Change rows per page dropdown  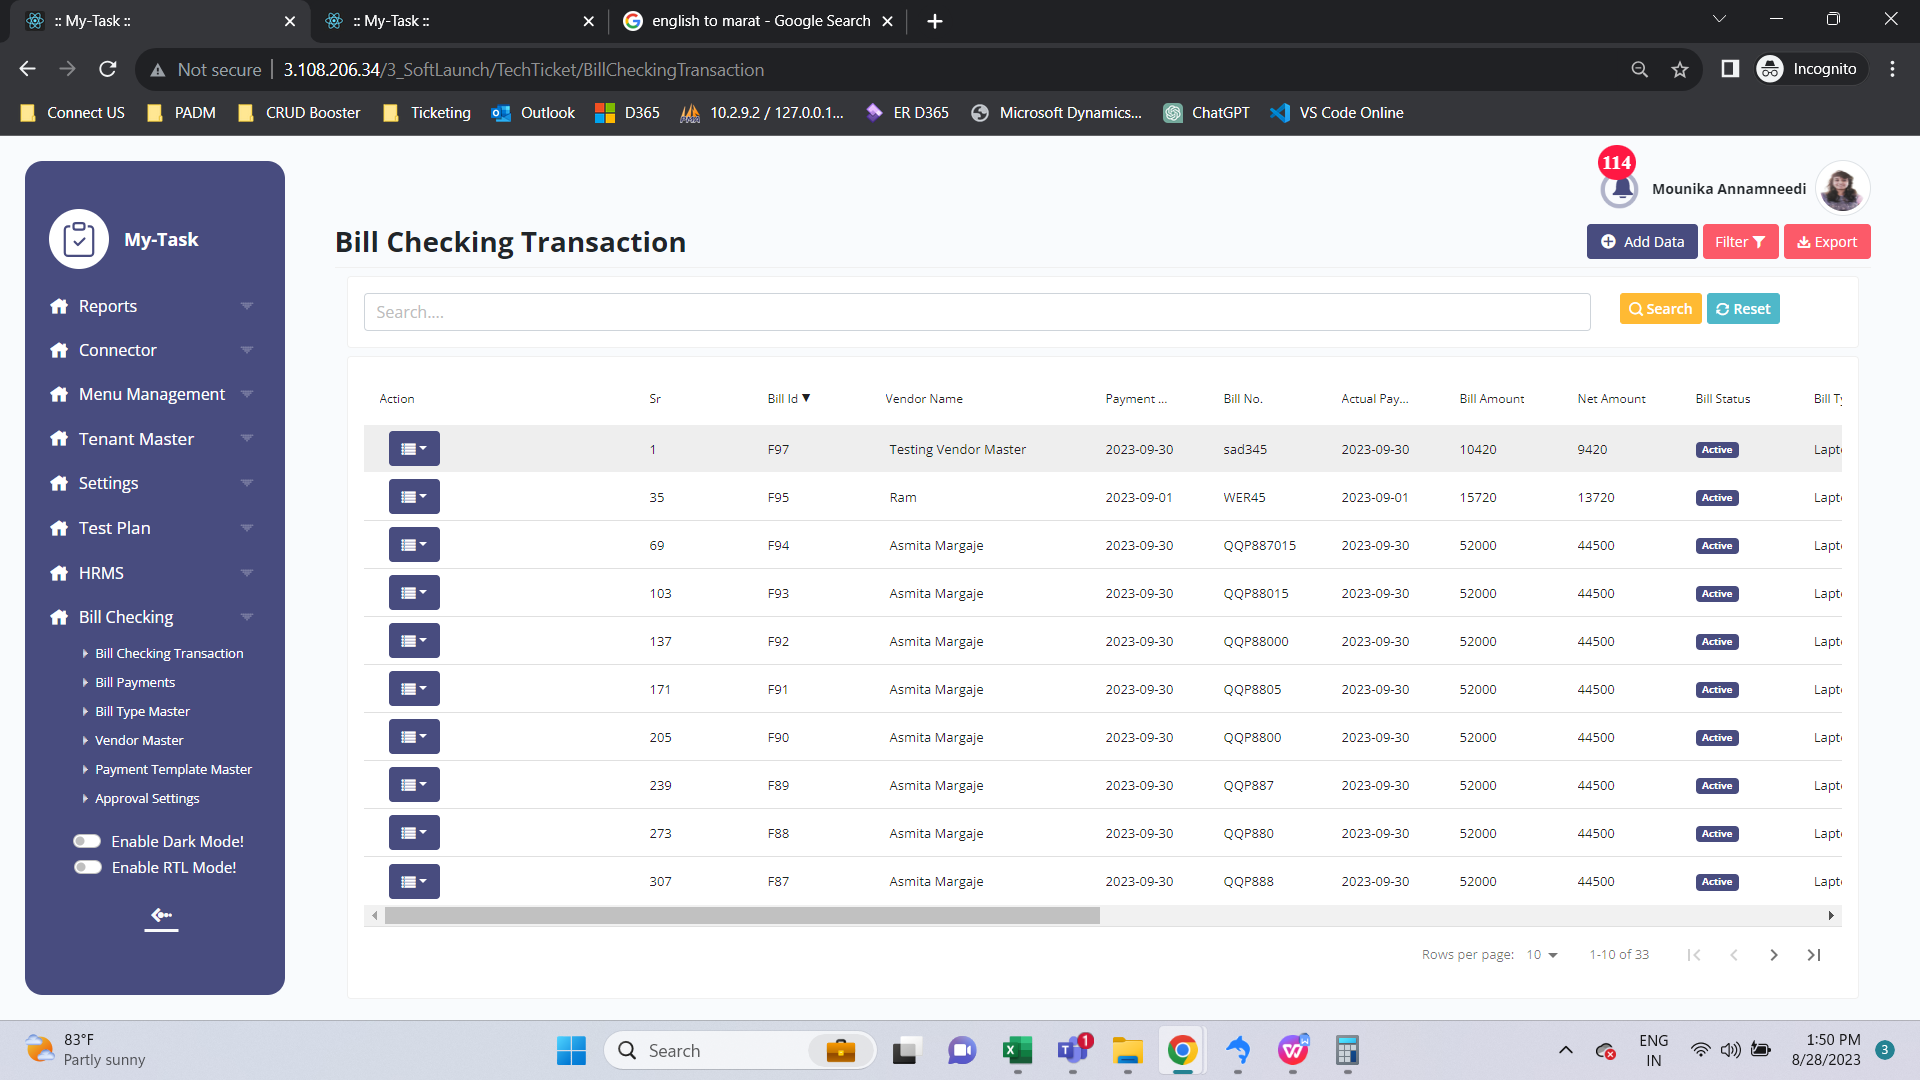coord(1542,955)
